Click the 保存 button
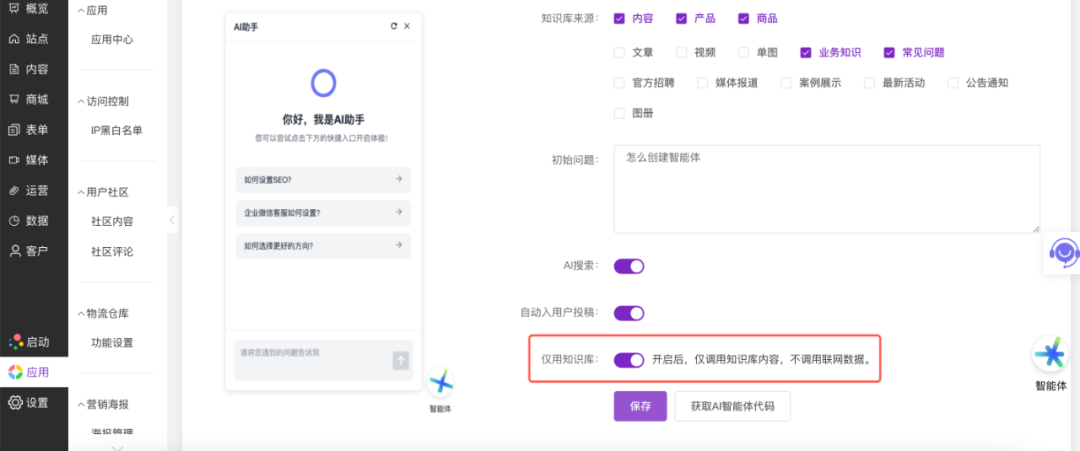Image resolution: width=1080 pixels, height=451 pixels. (640, 406)
